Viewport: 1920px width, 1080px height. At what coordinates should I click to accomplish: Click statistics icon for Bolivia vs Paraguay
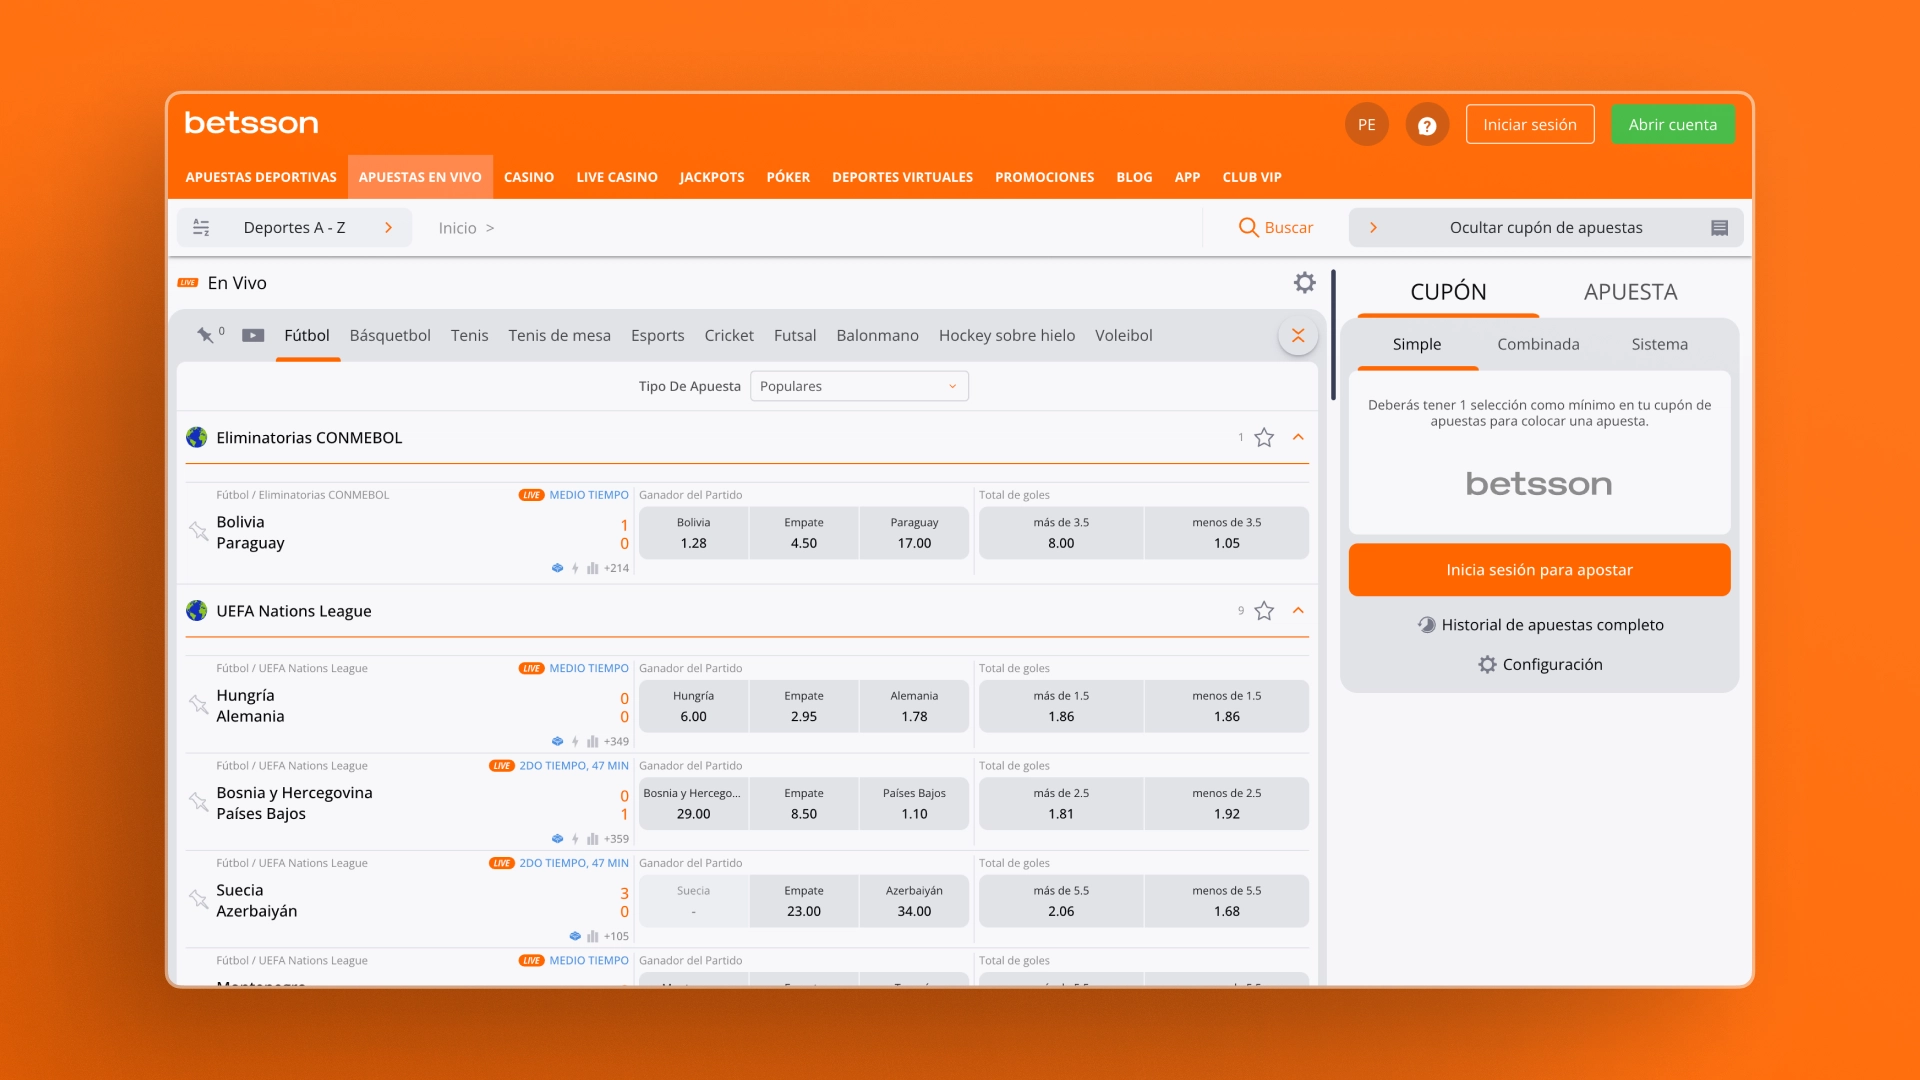click(592, 568)
